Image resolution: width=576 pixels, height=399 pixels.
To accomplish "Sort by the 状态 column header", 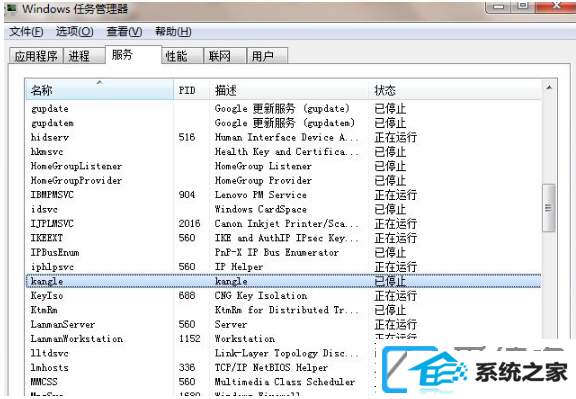I will (x=455, y=90).
